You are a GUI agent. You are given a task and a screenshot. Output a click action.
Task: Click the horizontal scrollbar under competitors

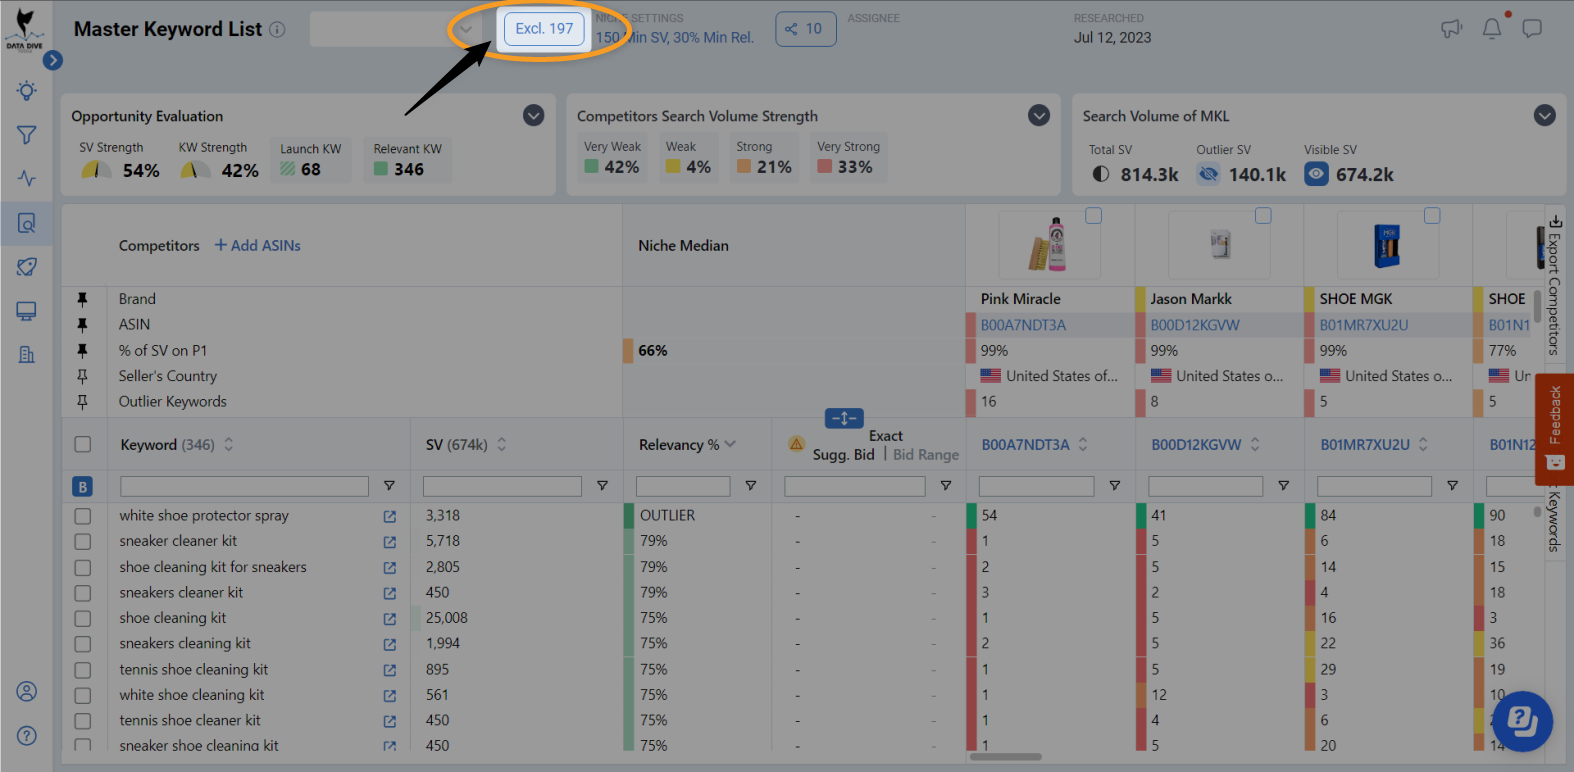click(1005, 757)
